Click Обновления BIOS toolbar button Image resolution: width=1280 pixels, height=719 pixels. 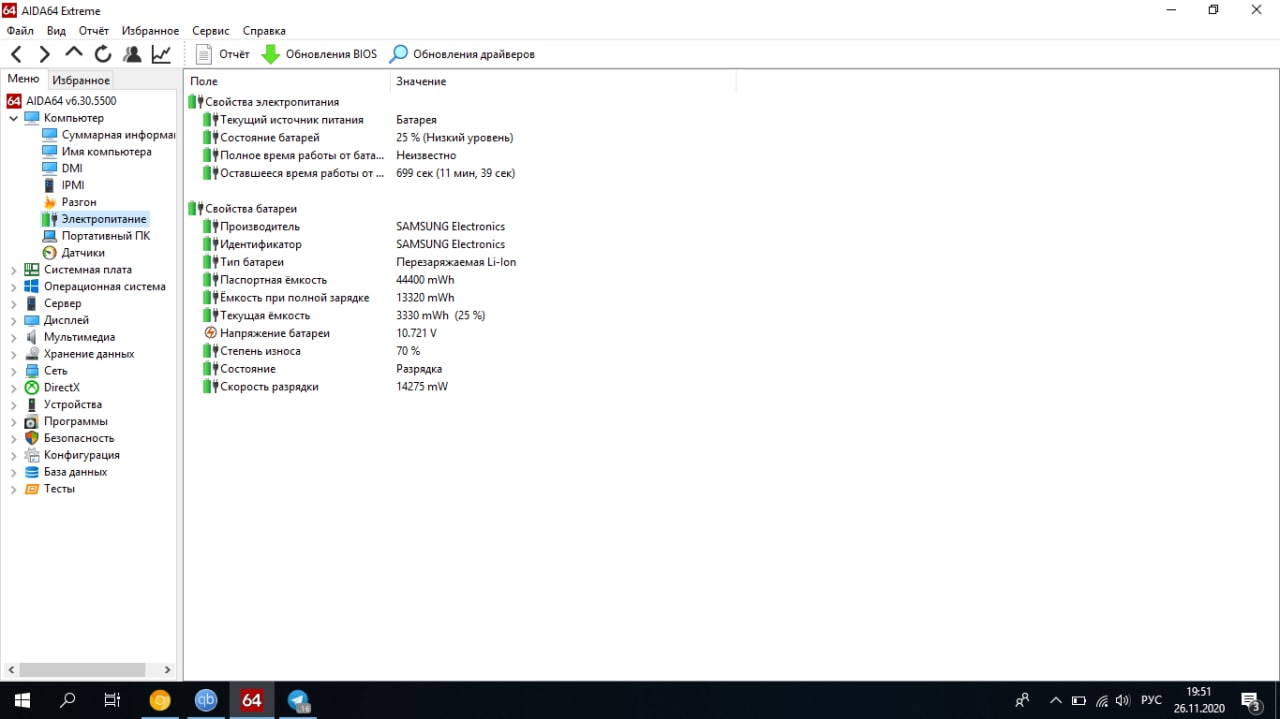[x=319, y=54]
